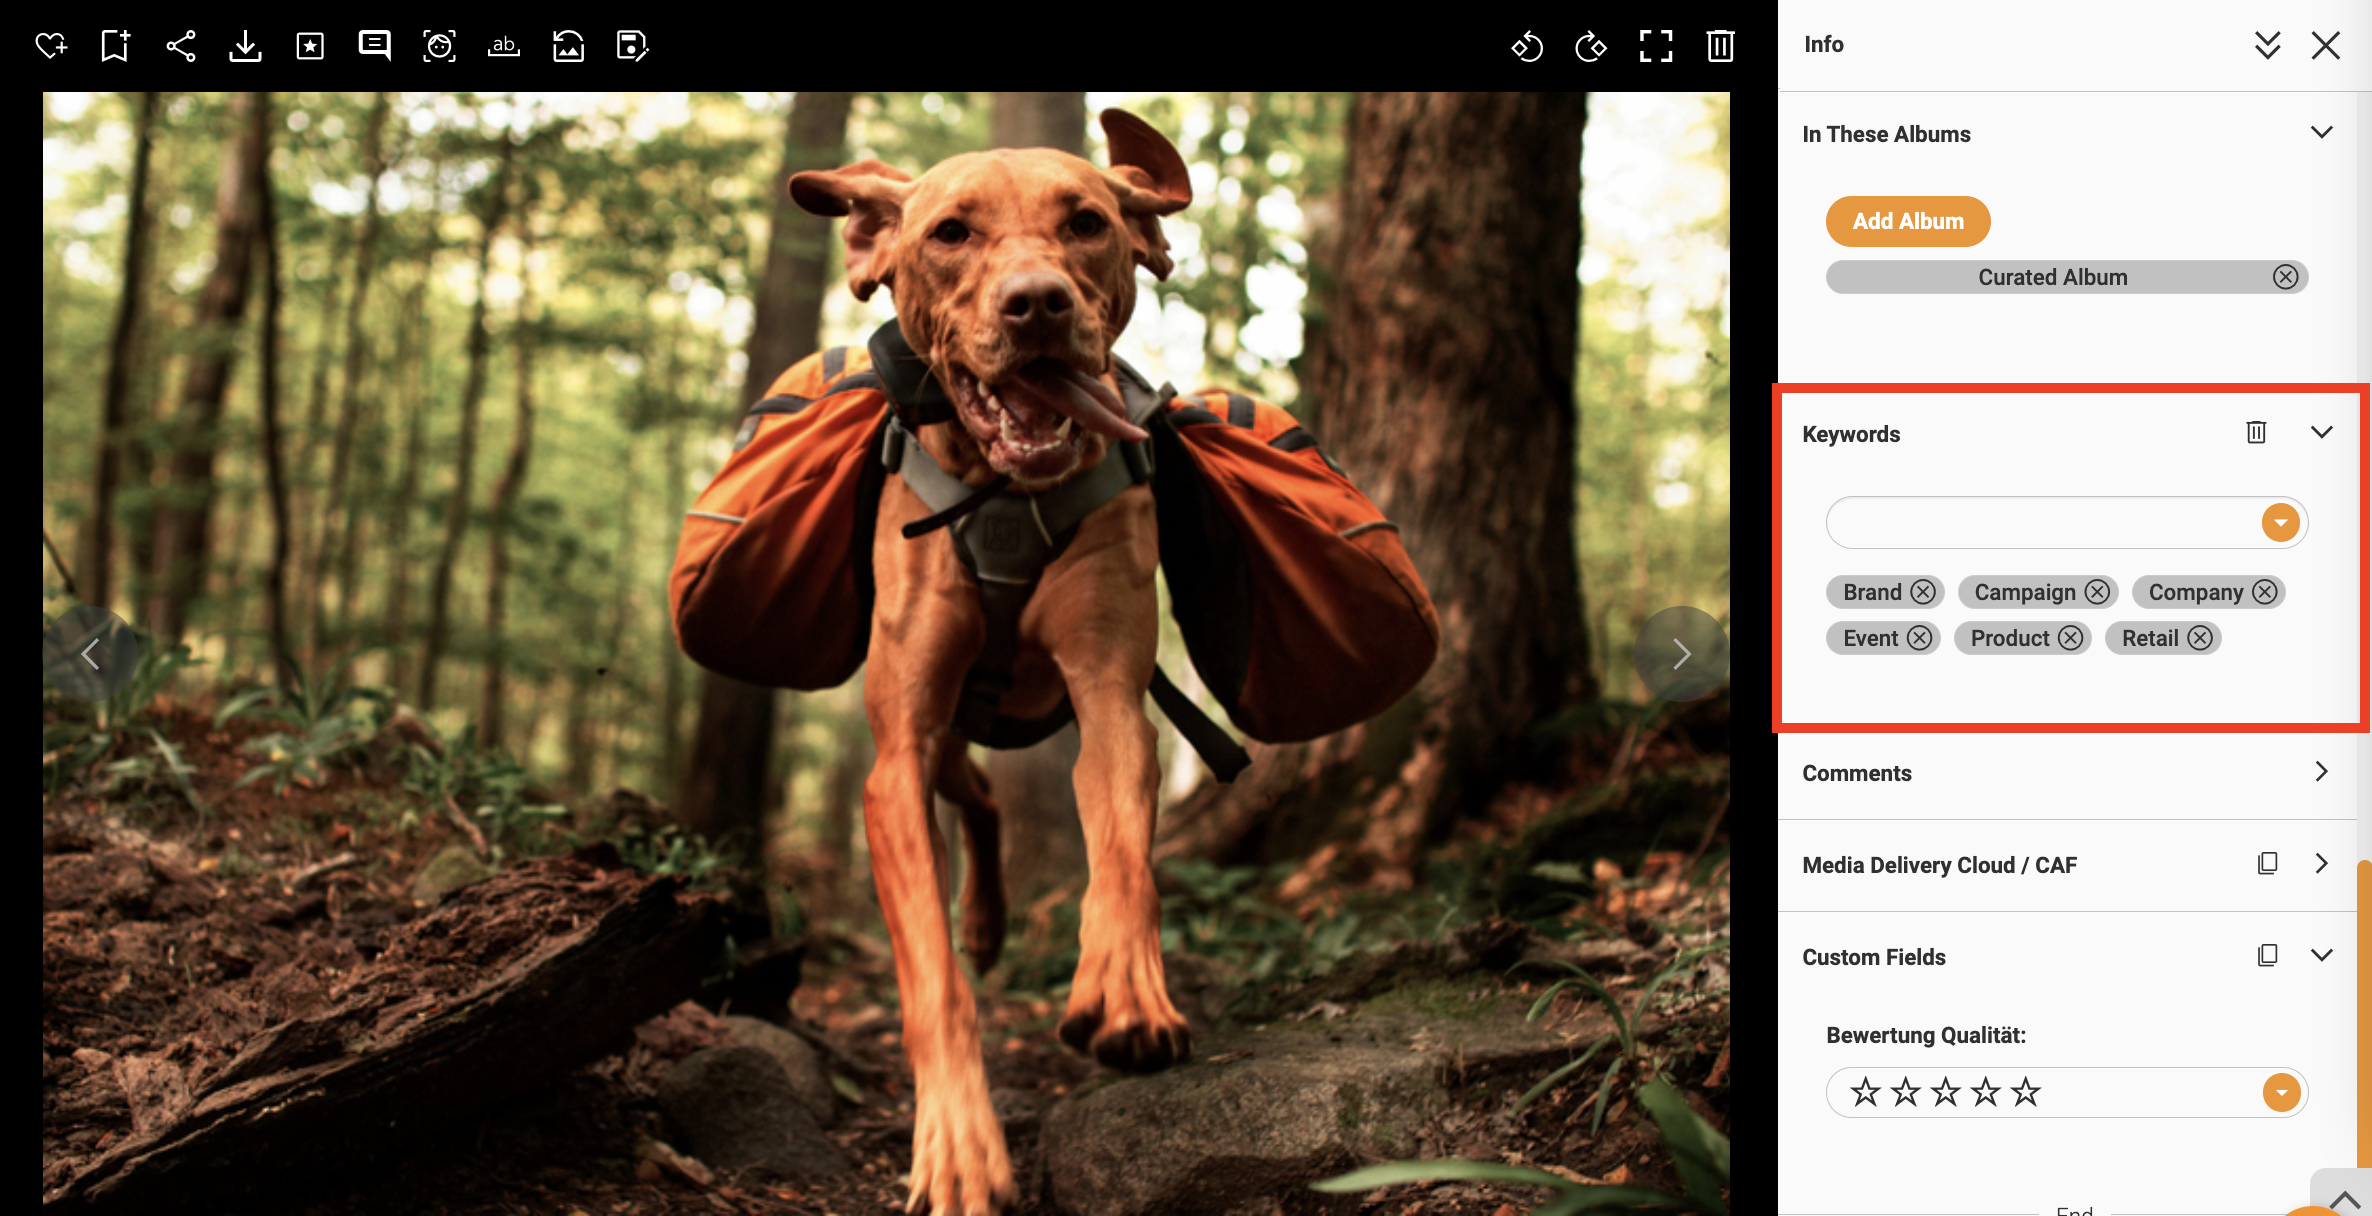Collapse all Info sections with double chevron
Viewport: 2372px width, 1216px height.
point(2268,45)
